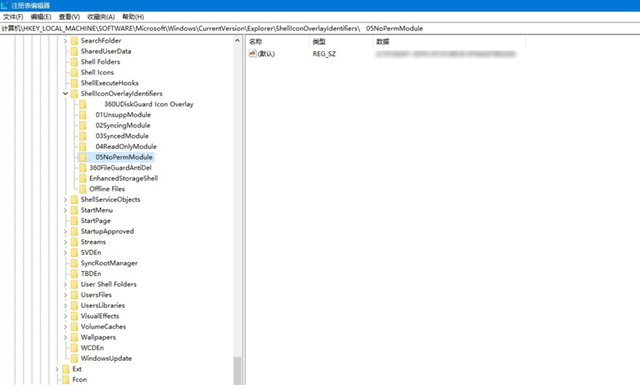Open the 编辑(E) menu
The width and height of the screenshot is (640, 385).
[41, 17]
